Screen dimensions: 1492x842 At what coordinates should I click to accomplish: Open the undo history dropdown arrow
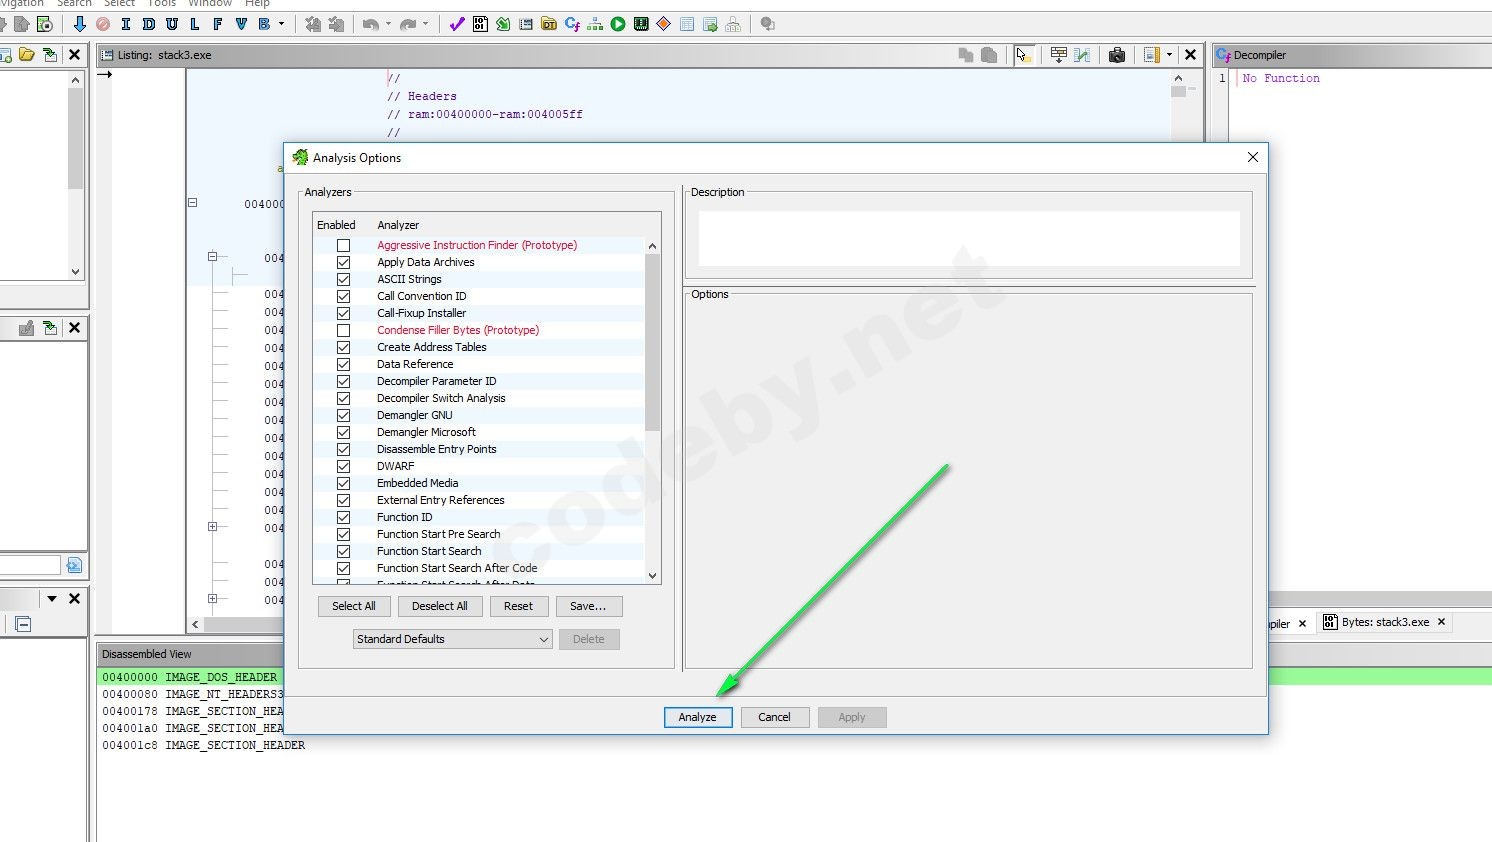point(388,24)
